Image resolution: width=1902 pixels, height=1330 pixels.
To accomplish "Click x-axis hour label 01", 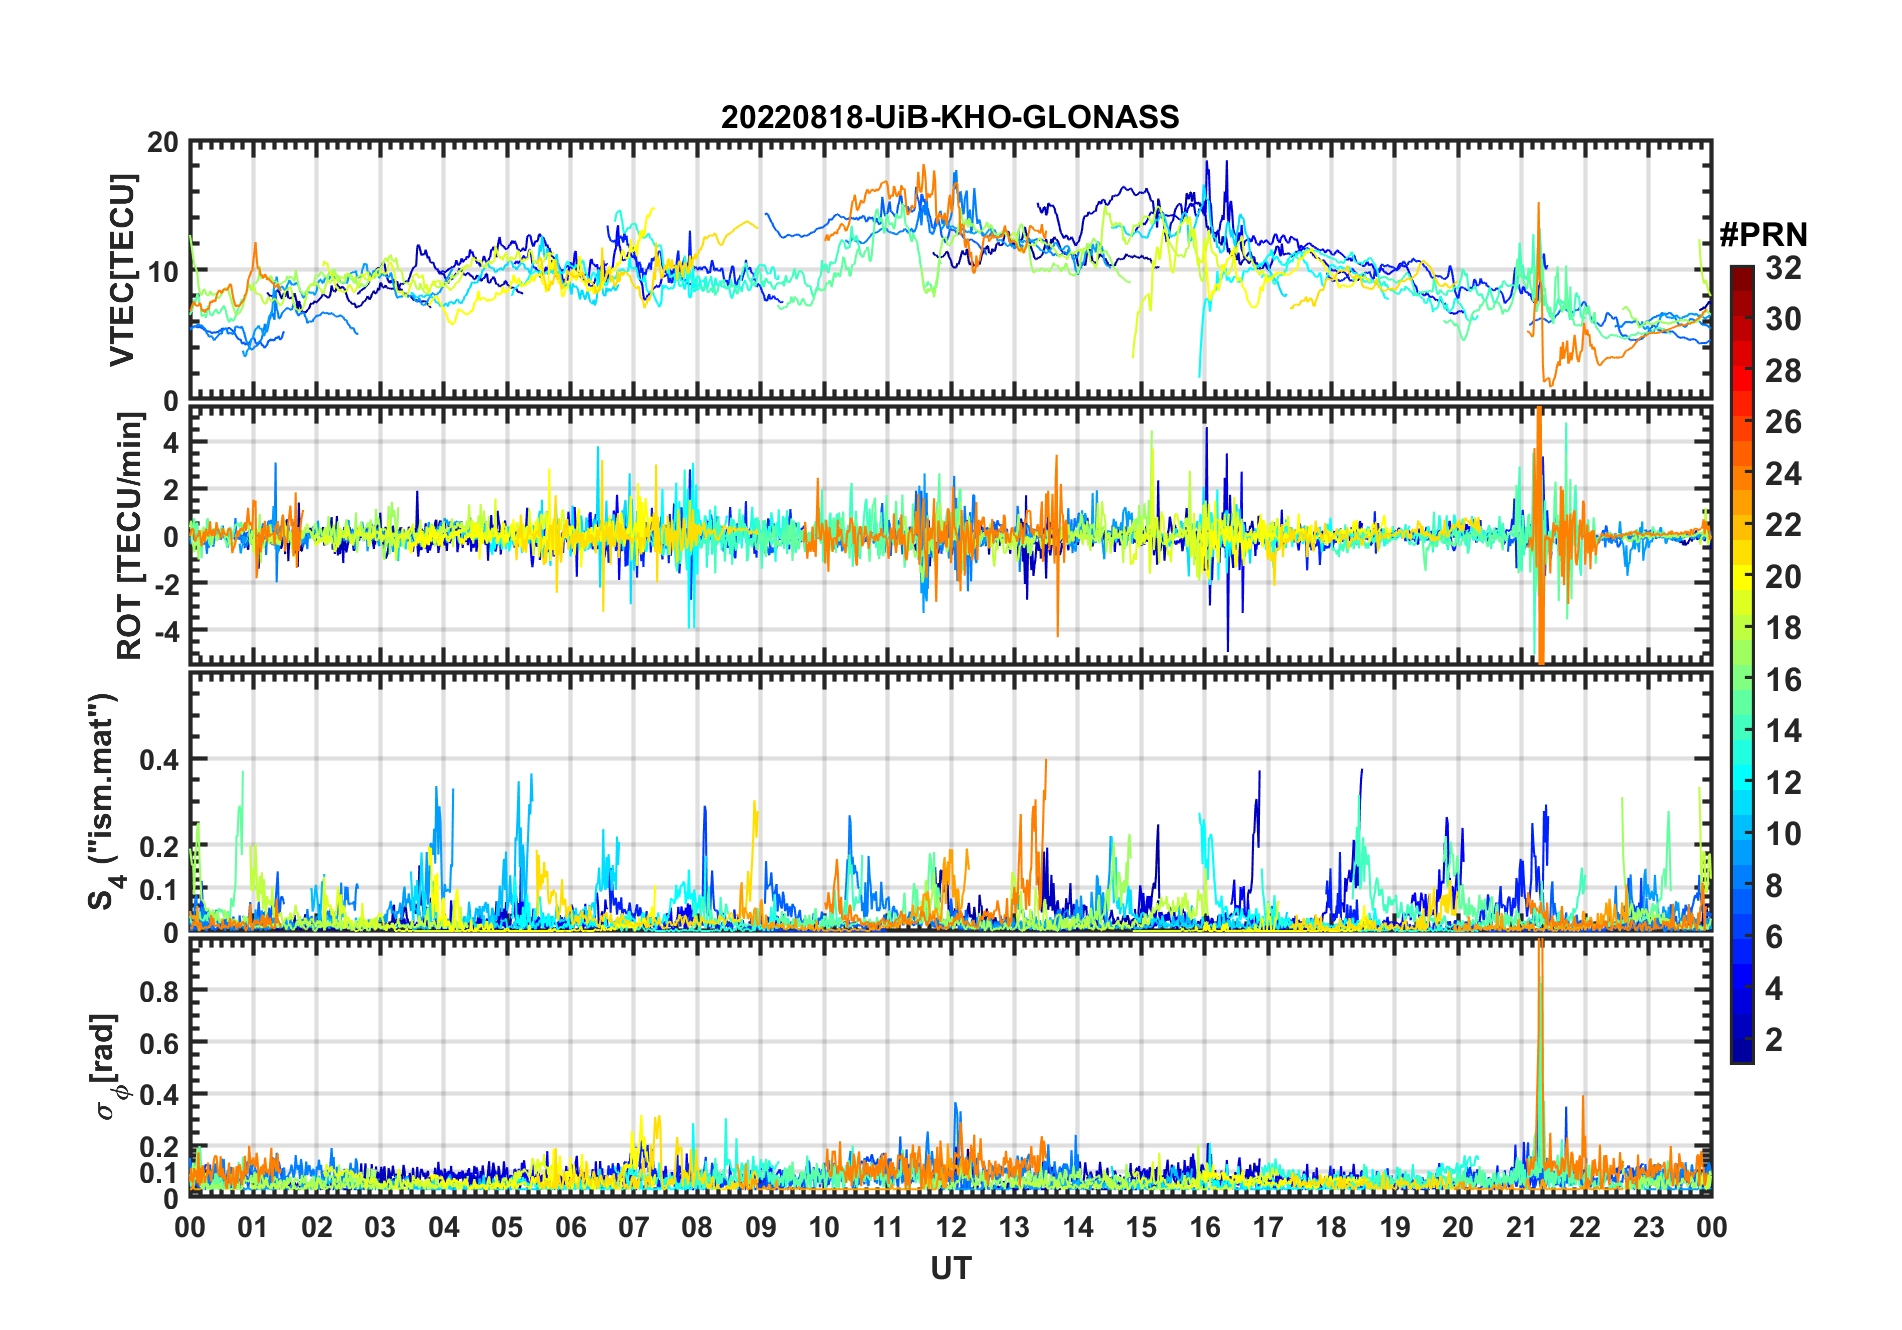I will (x=253, y=1227).
